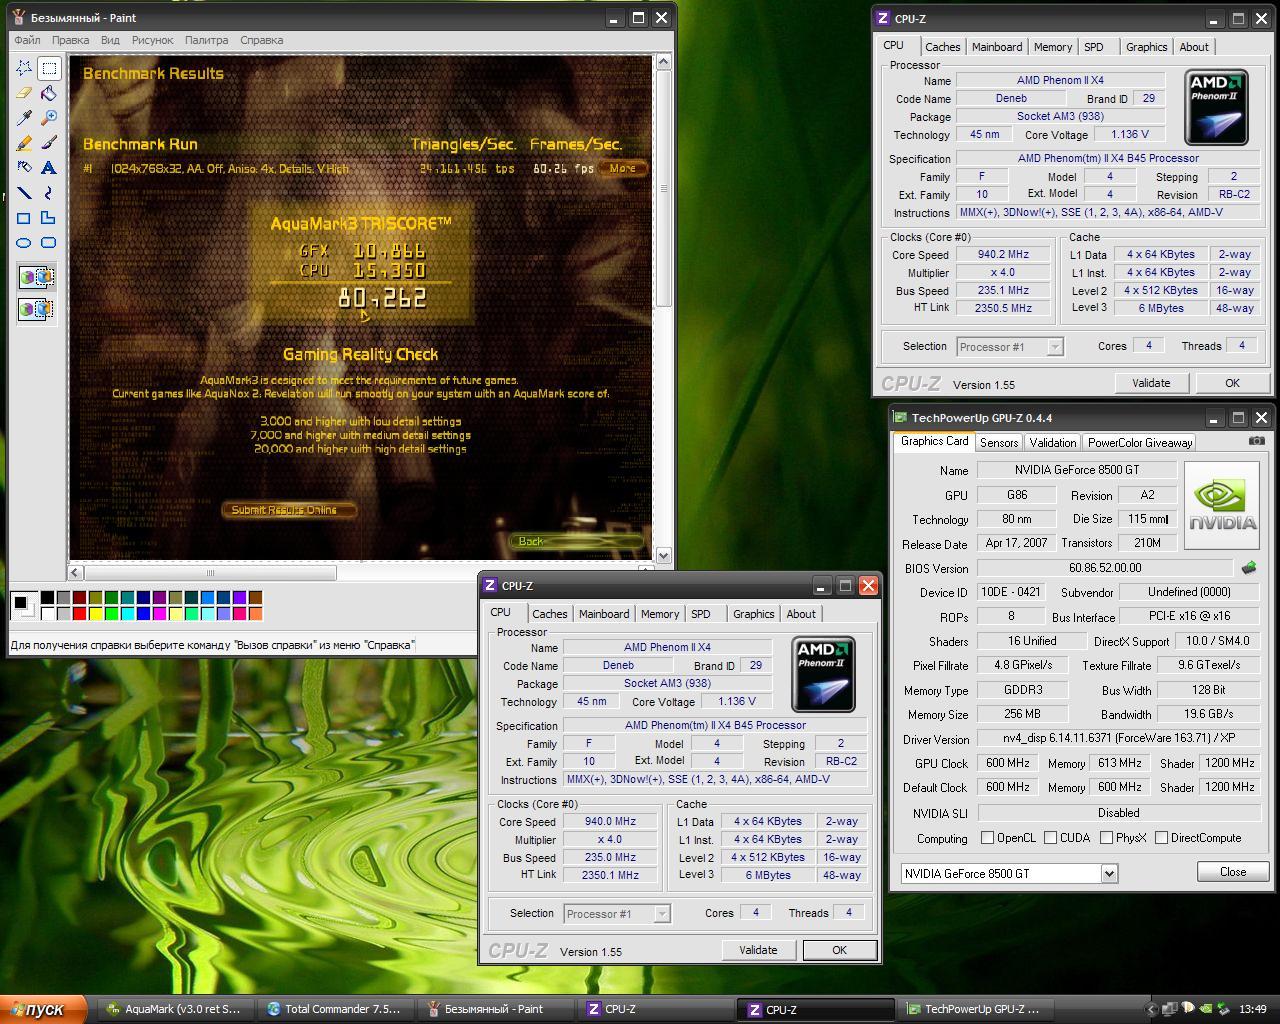Open PowerColor Giveaway tab in GPU-Z
The height and width of the screenshot is (1024, 1280).
(x=1140, y=442)
